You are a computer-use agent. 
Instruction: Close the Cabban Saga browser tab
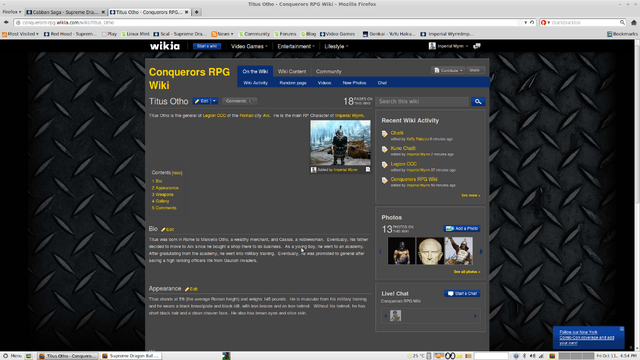coord(103,12)
